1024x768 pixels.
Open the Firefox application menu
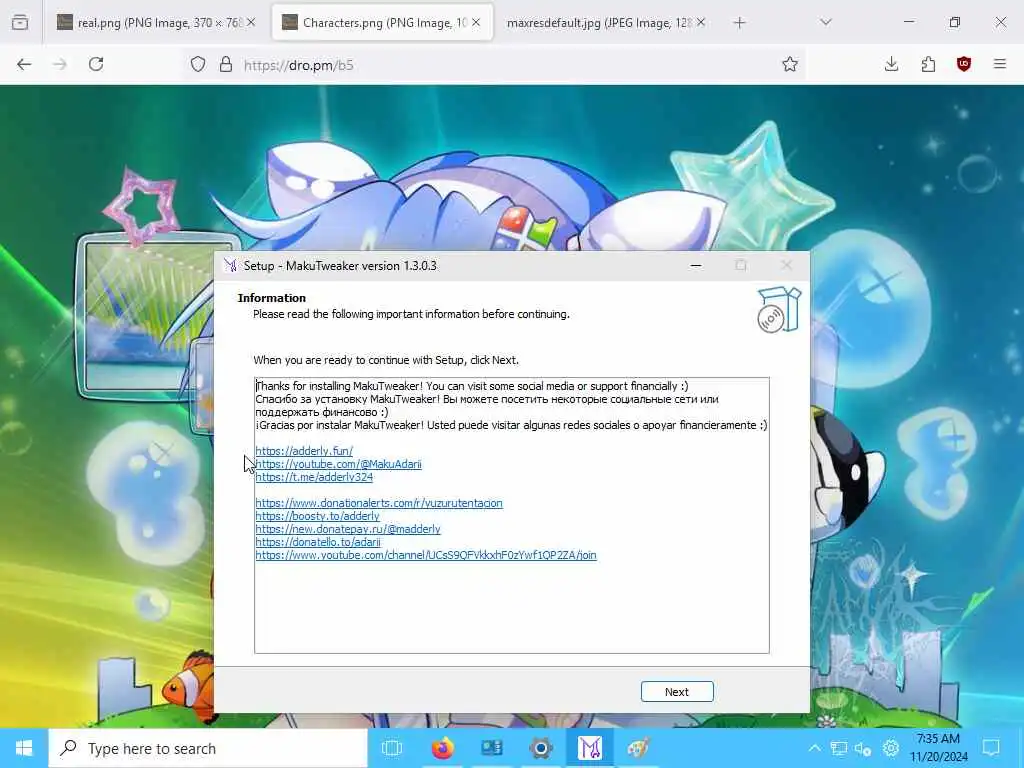click(x=1000, y=64)
